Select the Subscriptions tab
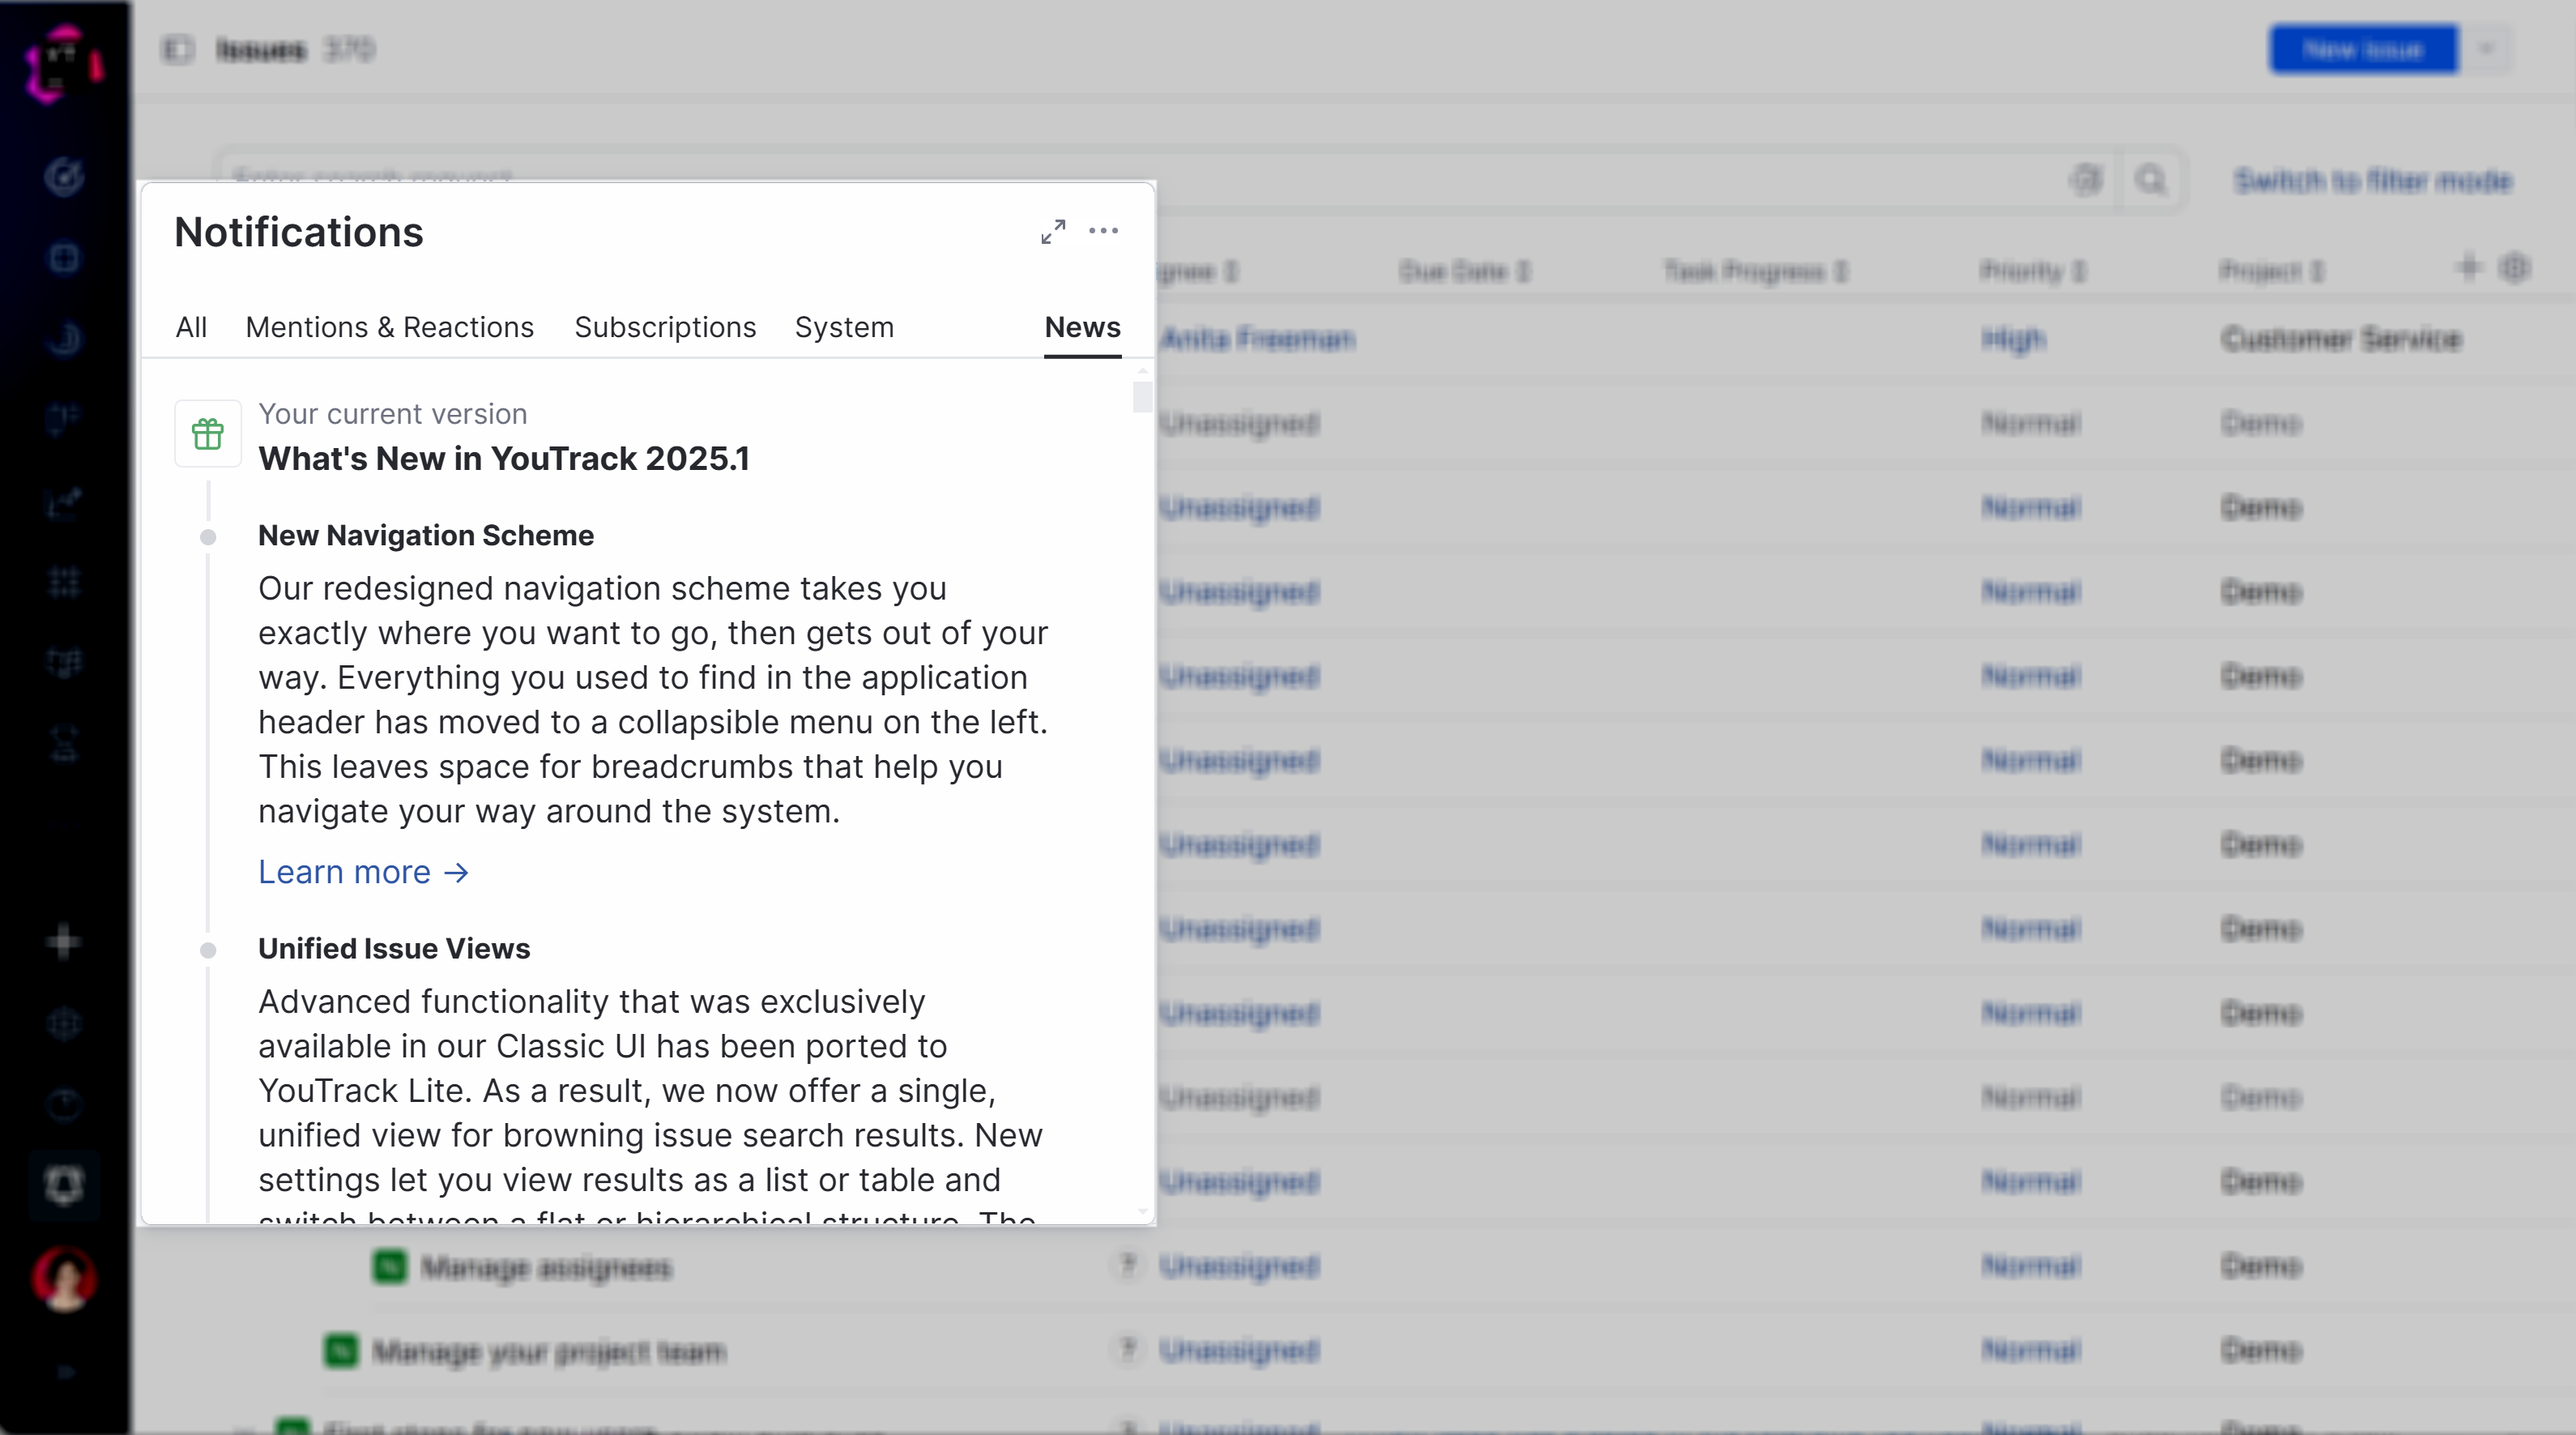 (x=665, y=327)
